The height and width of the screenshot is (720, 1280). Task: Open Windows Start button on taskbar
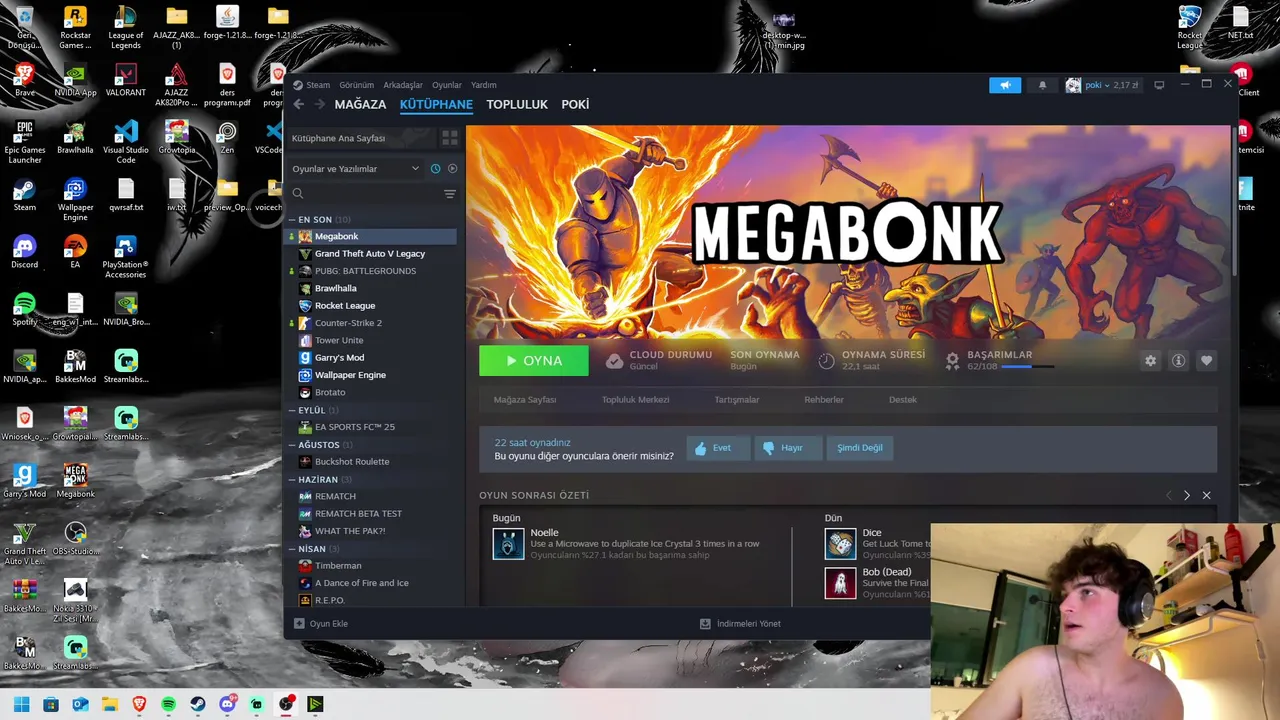(x=21, y=704)
